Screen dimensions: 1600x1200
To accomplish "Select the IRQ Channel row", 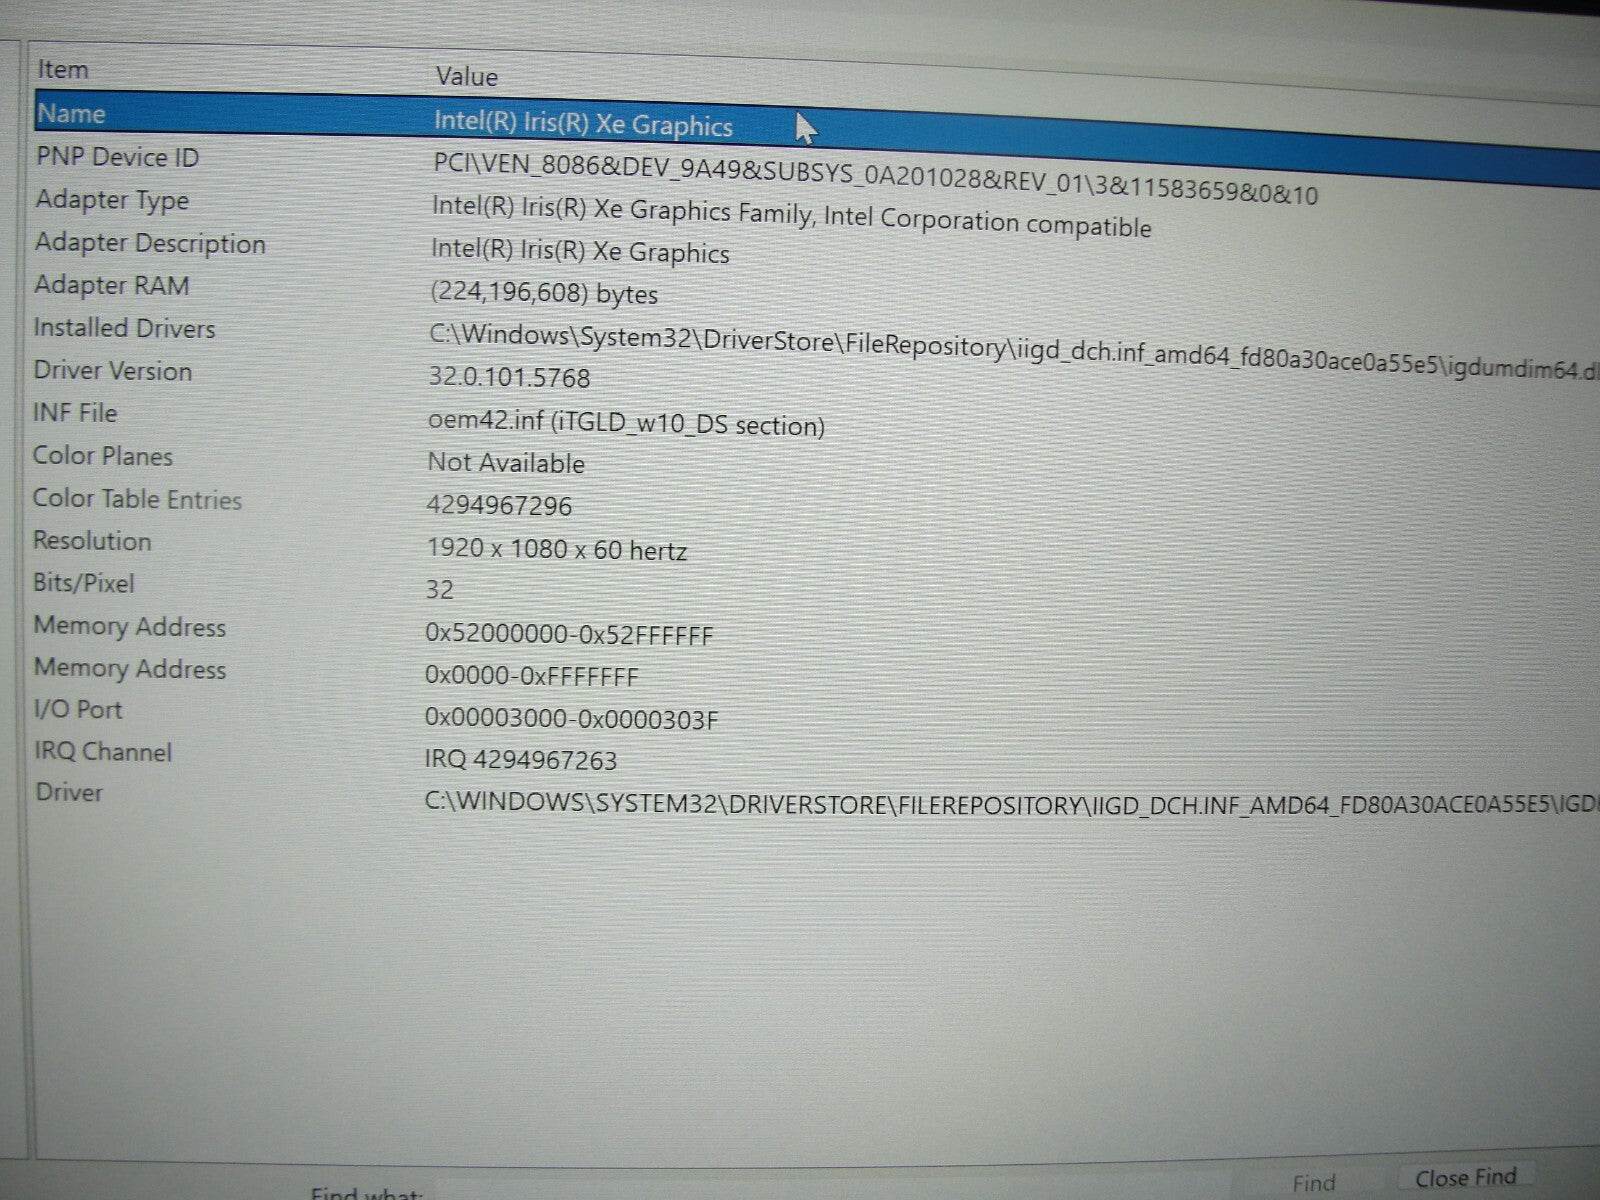I will tap(400, 754).
